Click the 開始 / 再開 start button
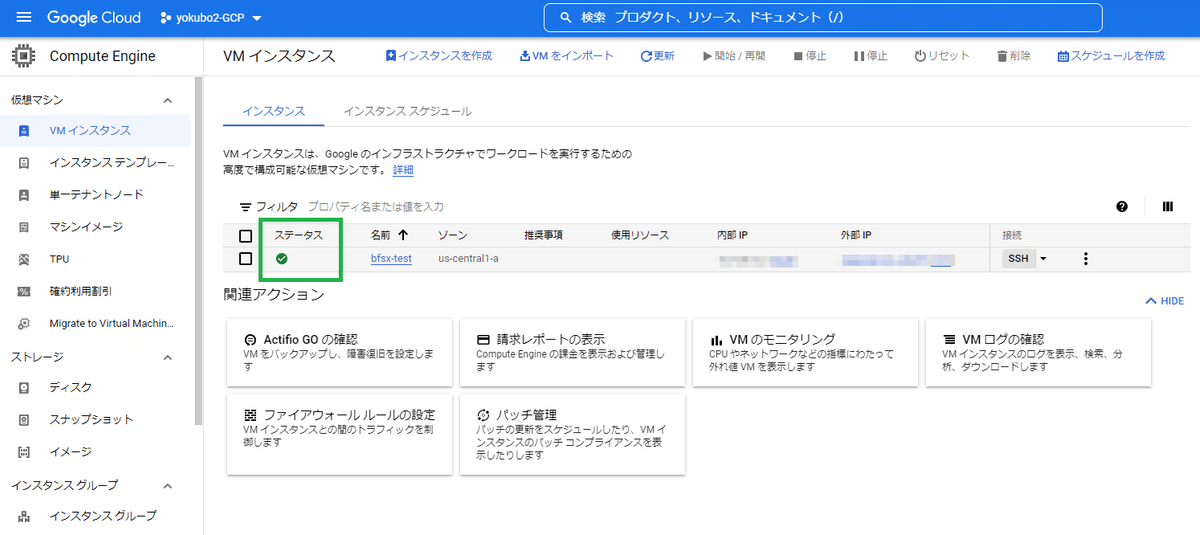This screenshot has width=1200, height=535. 734,56
